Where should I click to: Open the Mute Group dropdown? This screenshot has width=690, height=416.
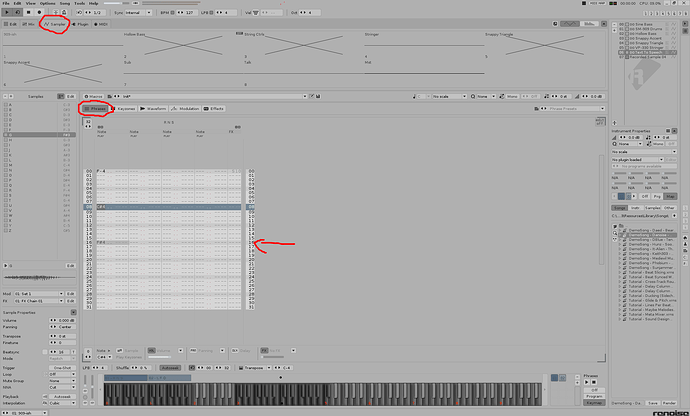pos(62,381)
